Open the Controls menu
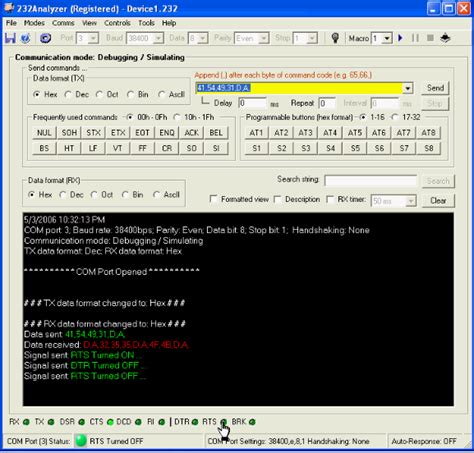This screenshot has width=474, height=453. coord(117,23)
